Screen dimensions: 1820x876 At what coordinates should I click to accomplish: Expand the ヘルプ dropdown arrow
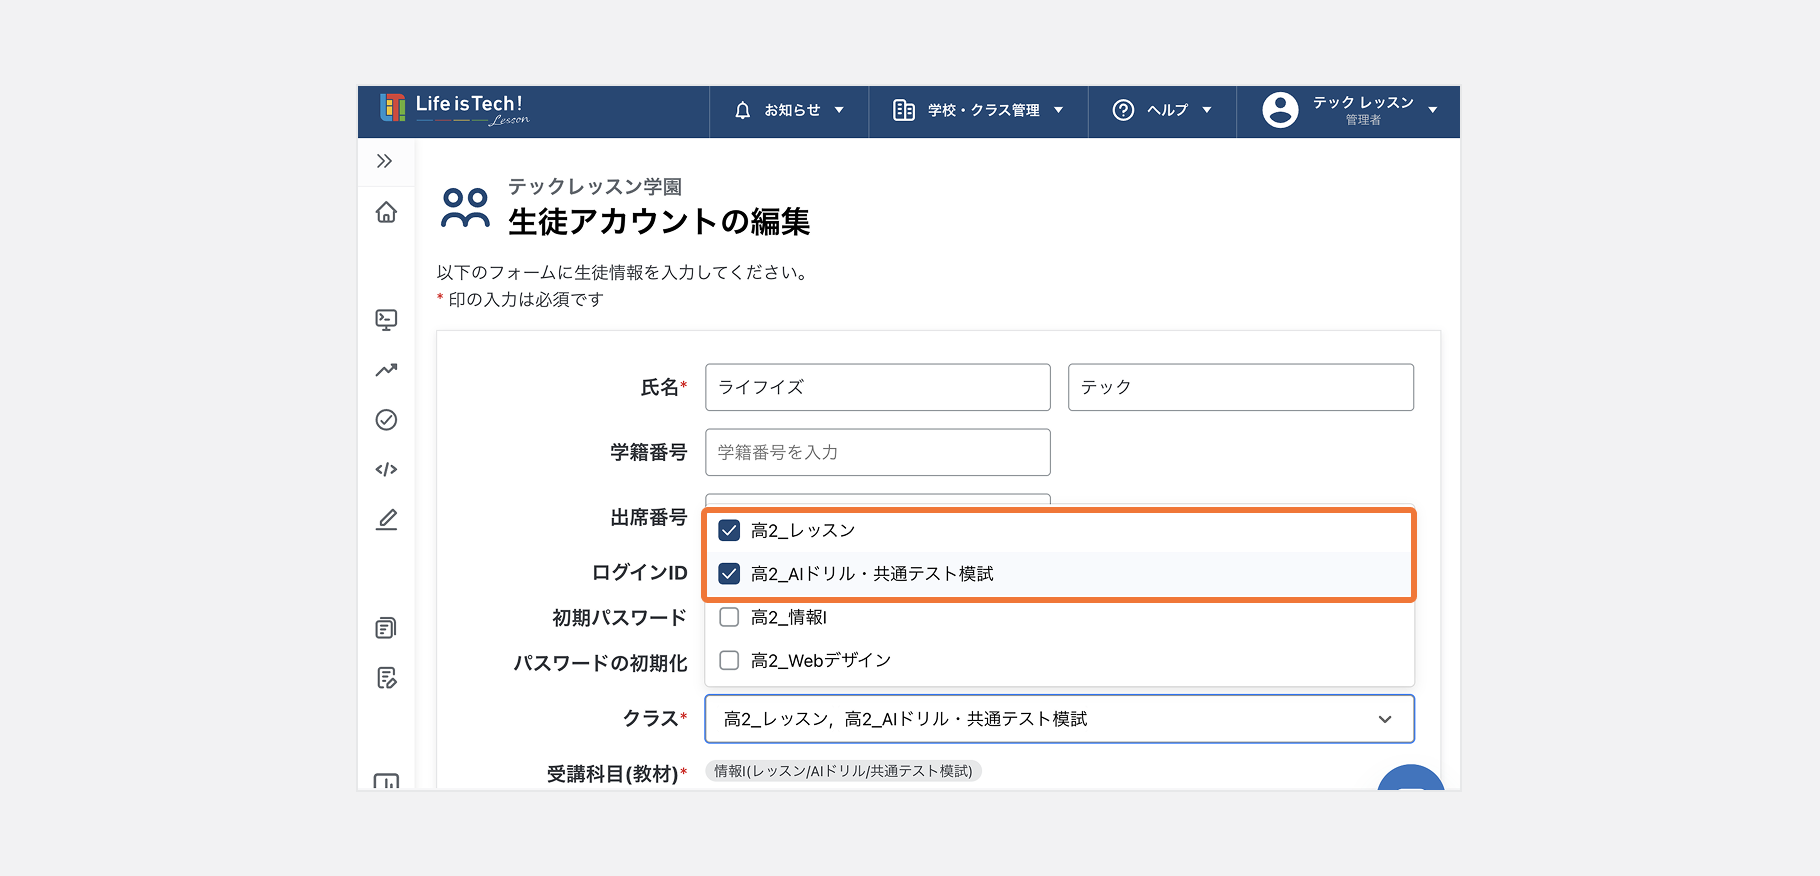coord(1207,110)
